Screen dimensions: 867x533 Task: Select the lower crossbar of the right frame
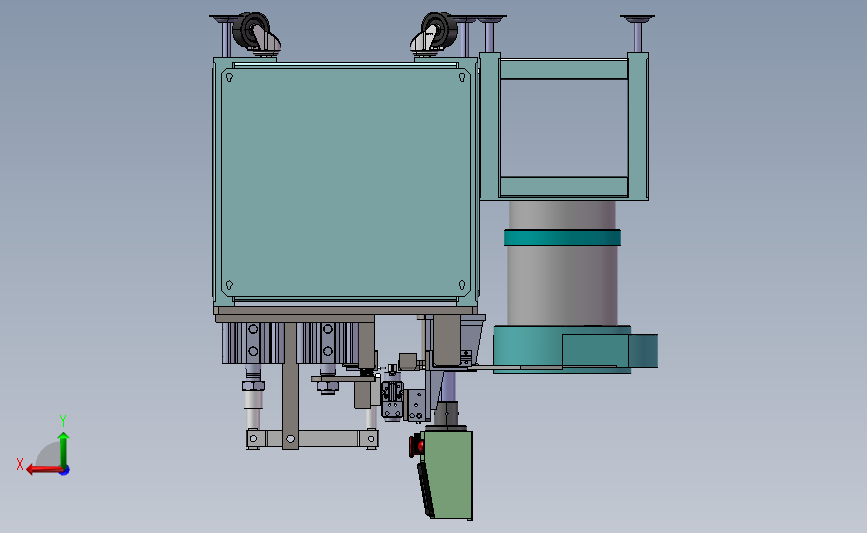(563, 186)
